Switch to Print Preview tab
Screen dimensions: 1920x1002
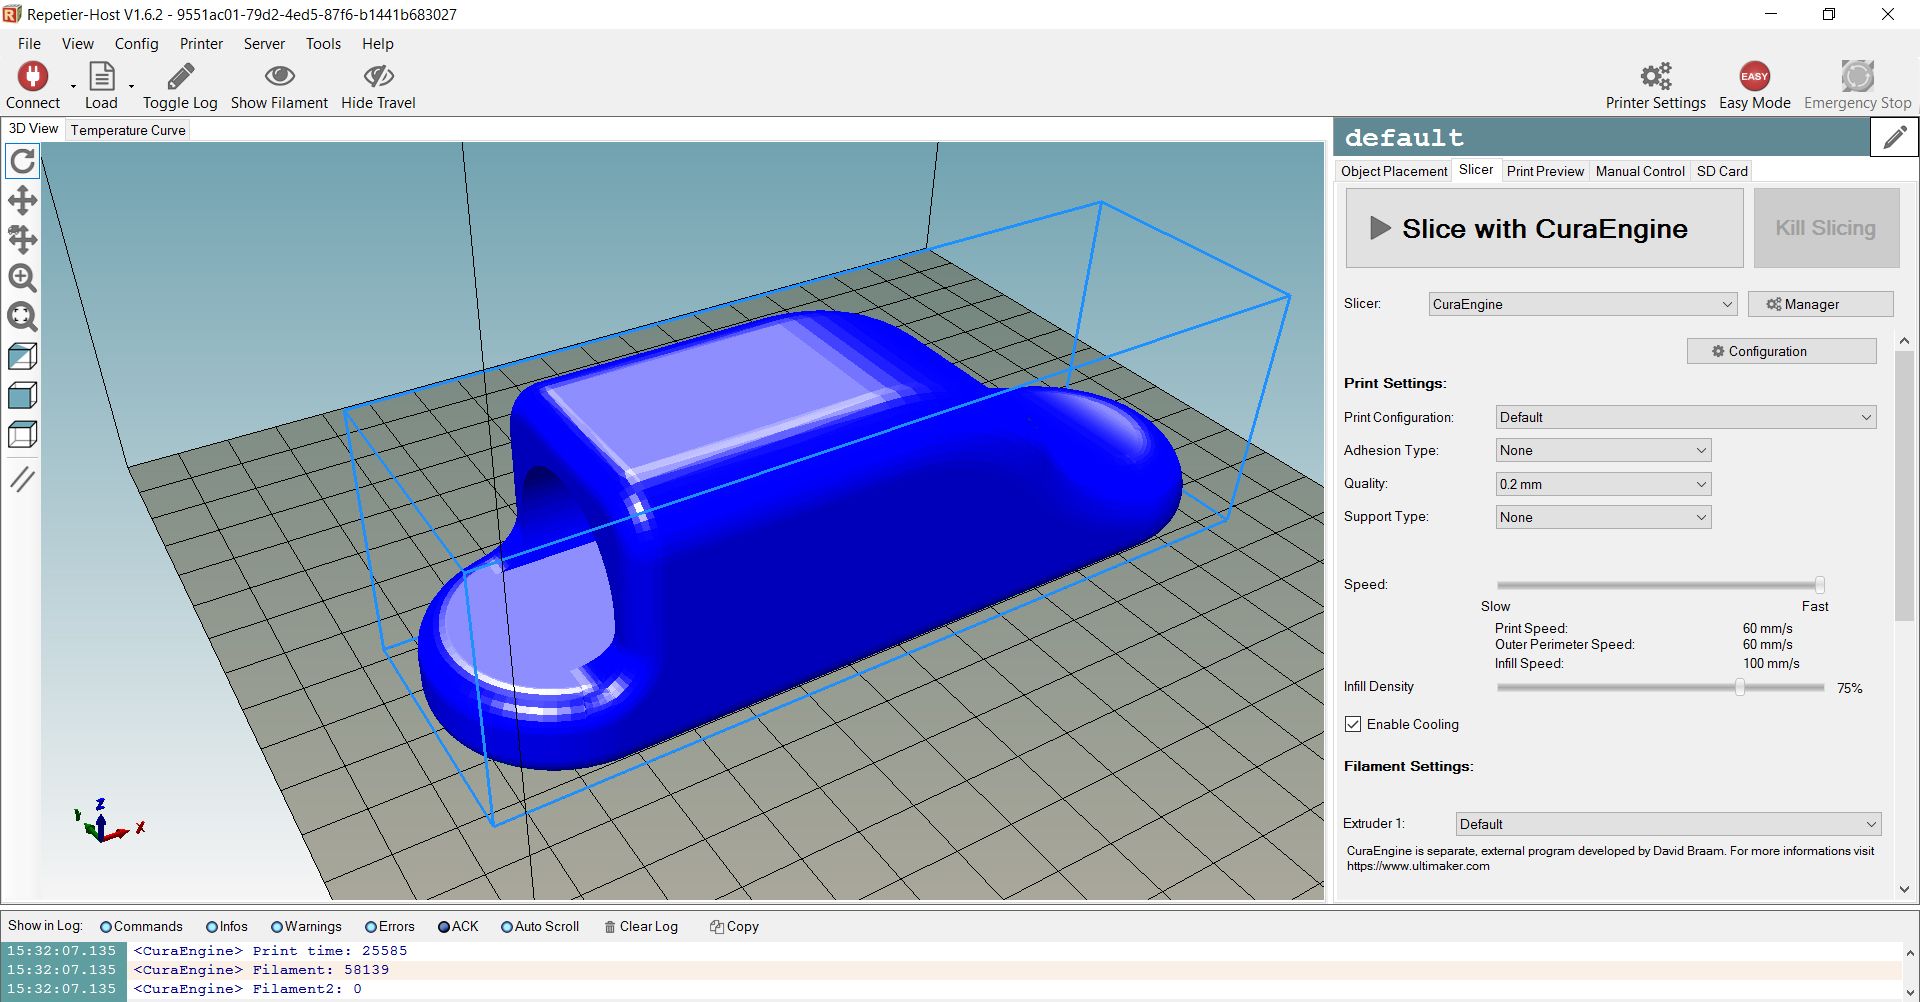[1545, 171]
